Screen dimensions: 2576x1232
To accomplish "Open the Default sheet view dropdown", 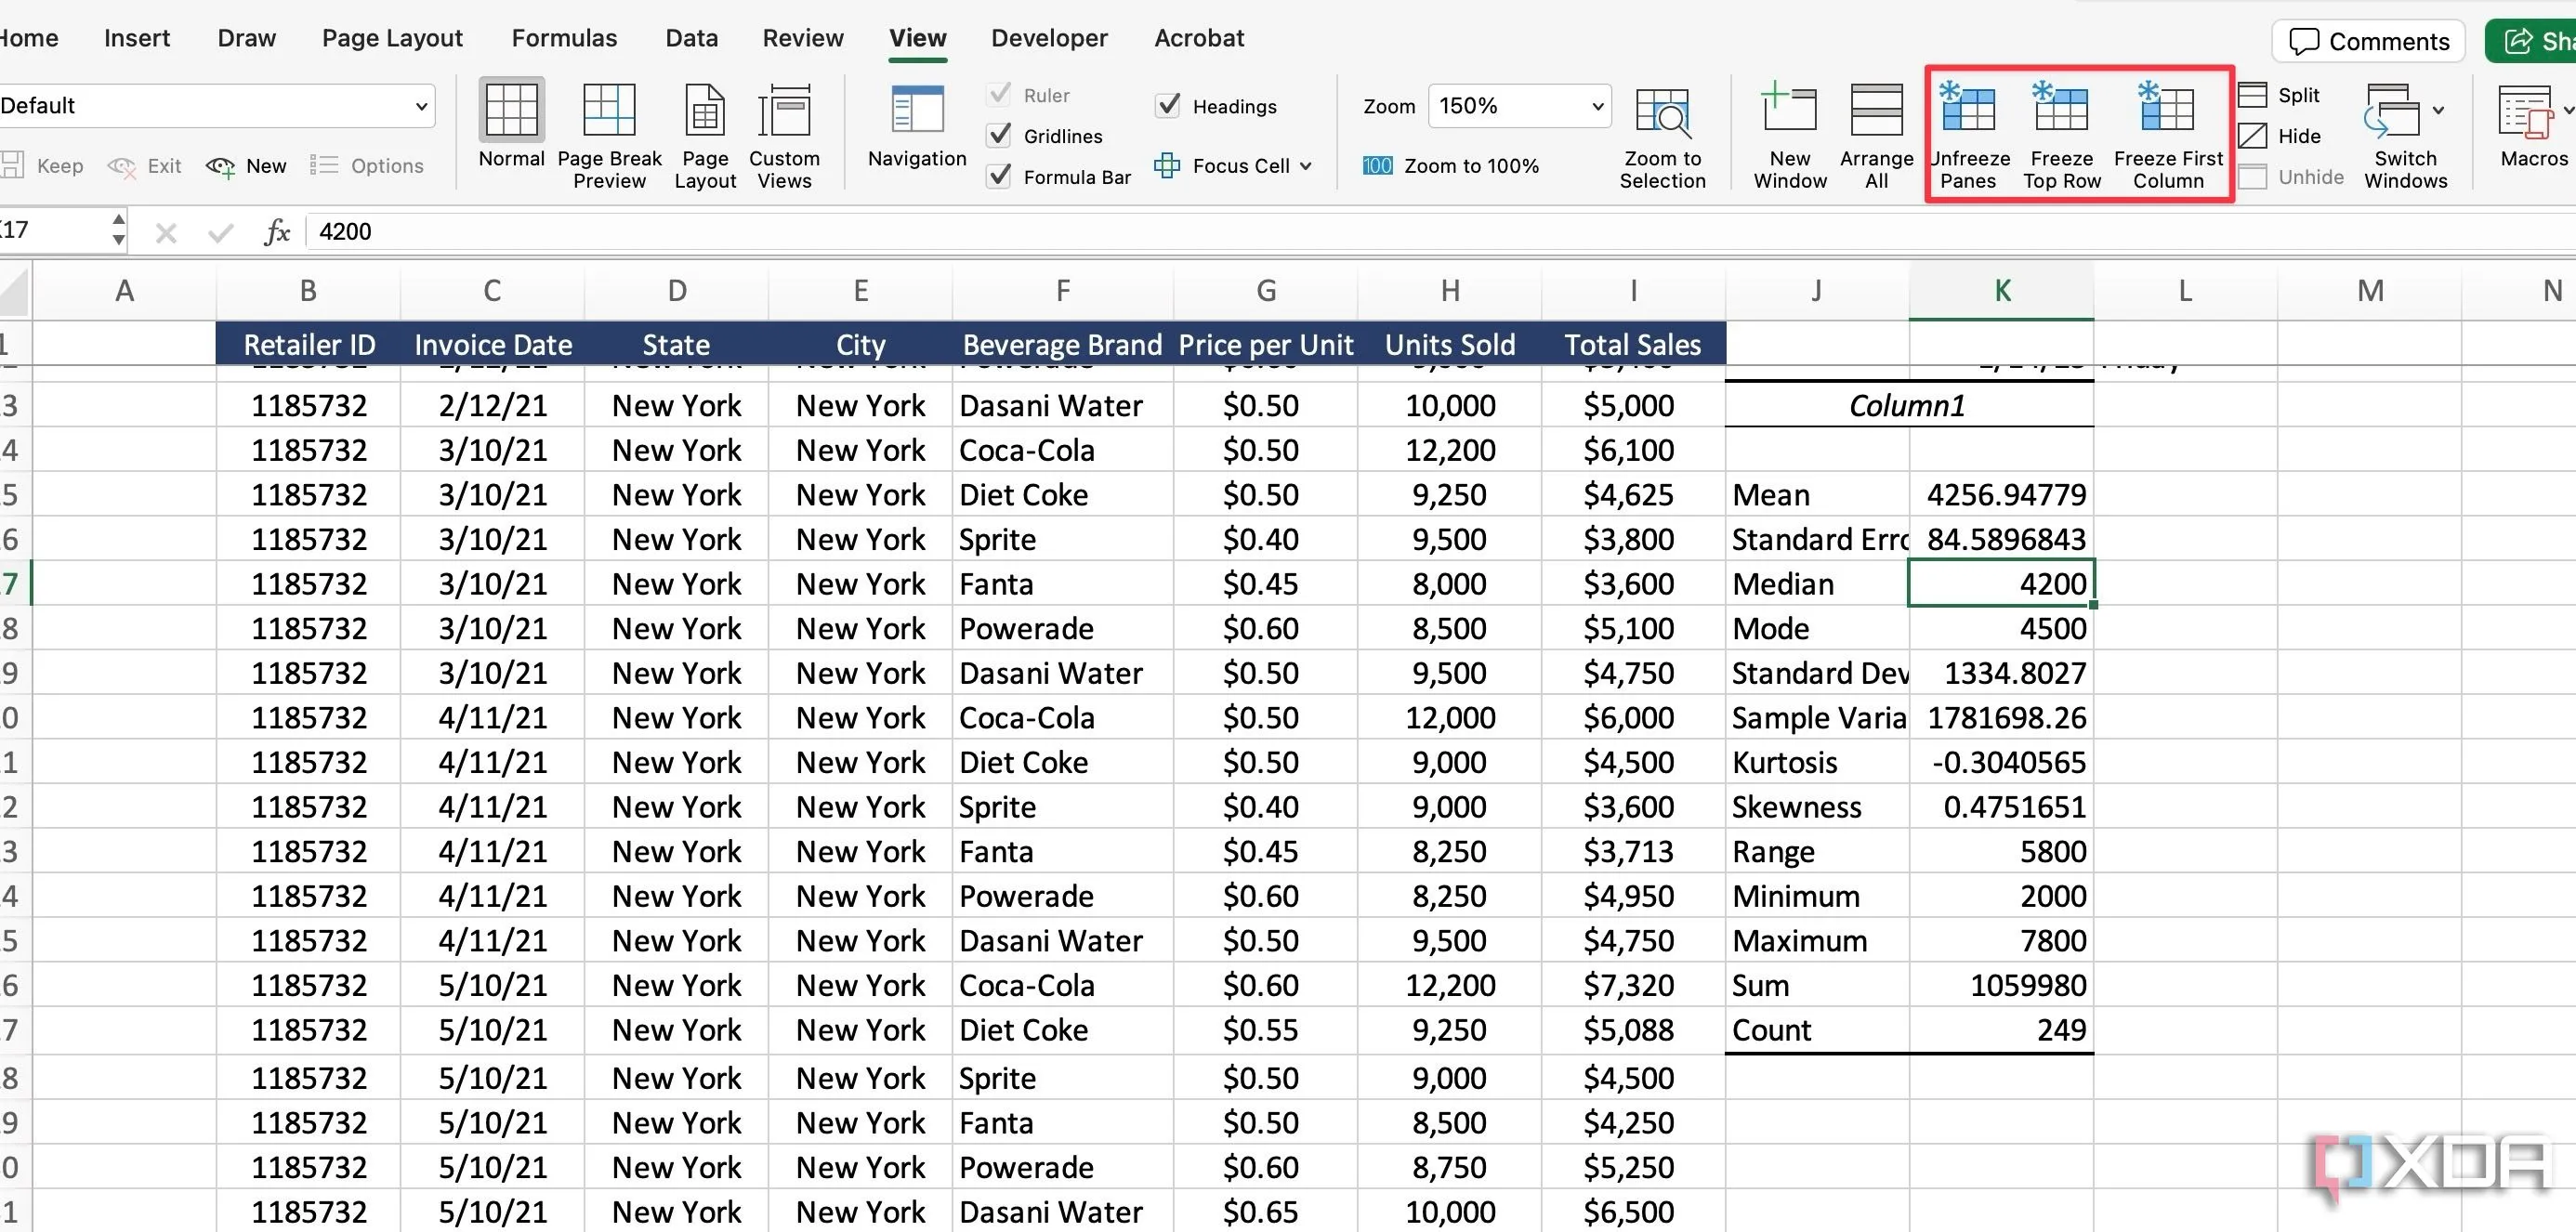I will [421, 106].
